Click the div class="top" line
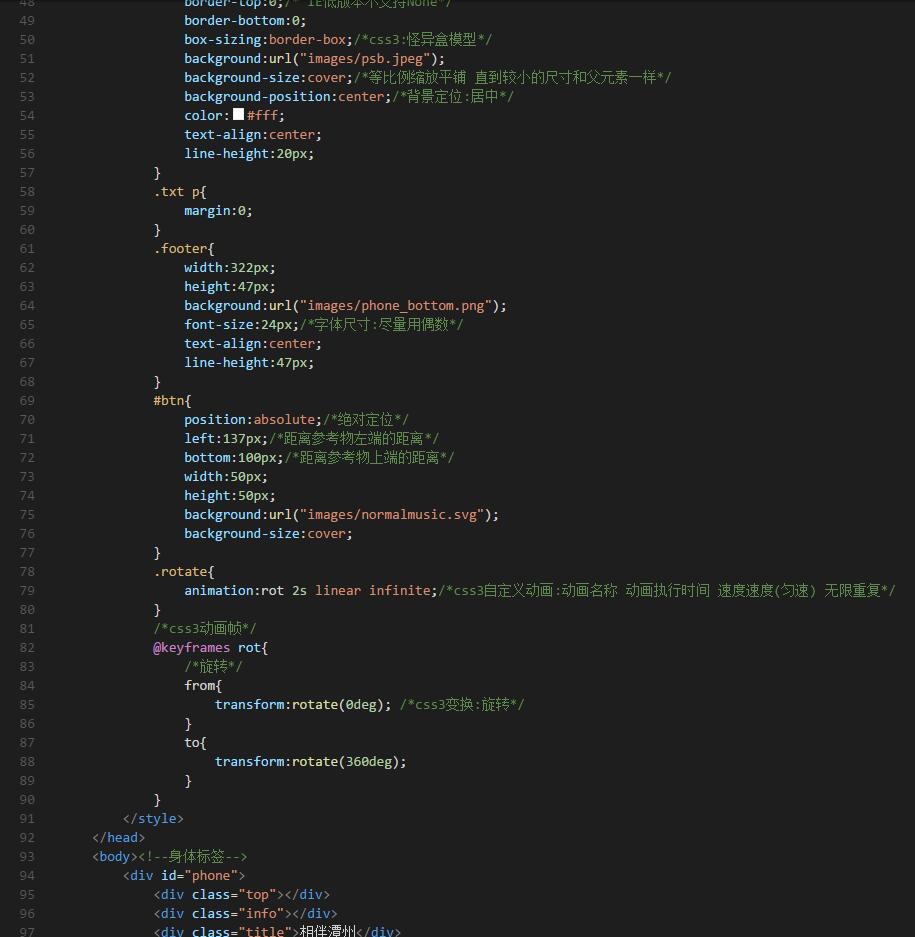The width and height of the screenshot is (915, 937). pos(242,895)
